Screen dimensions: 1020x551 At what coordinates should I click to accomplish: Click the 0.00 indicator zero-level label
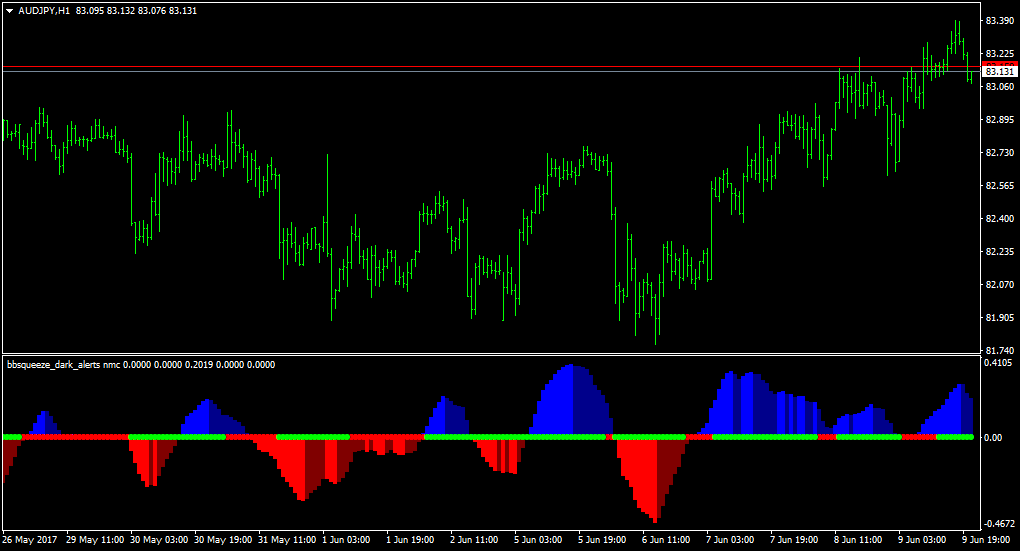[x=993, y=438]
